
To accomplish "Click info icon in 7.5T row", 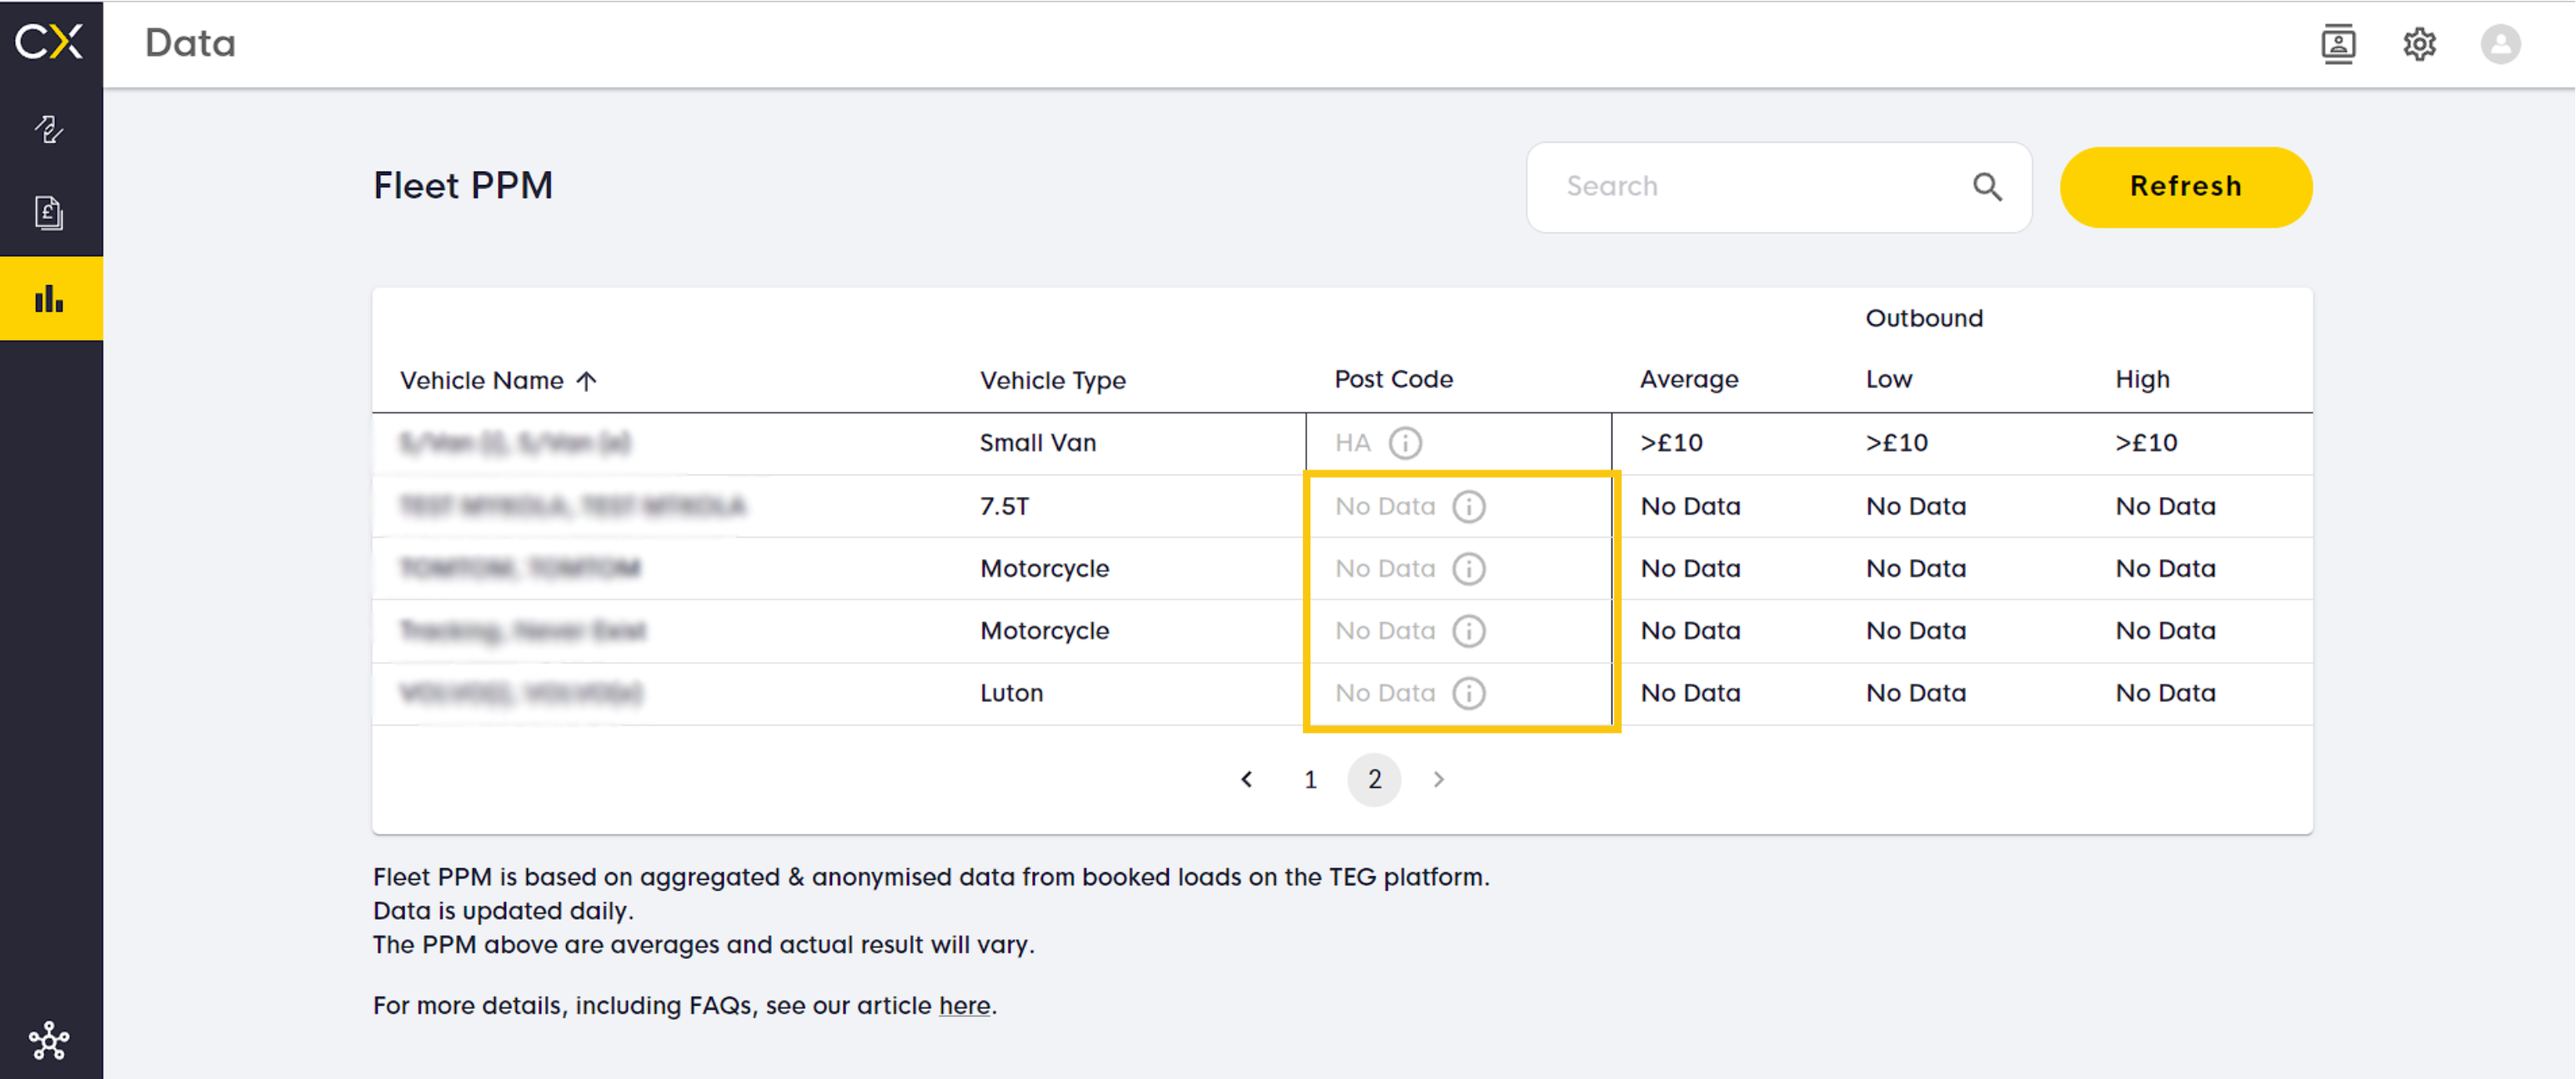I will point(1468,507).
